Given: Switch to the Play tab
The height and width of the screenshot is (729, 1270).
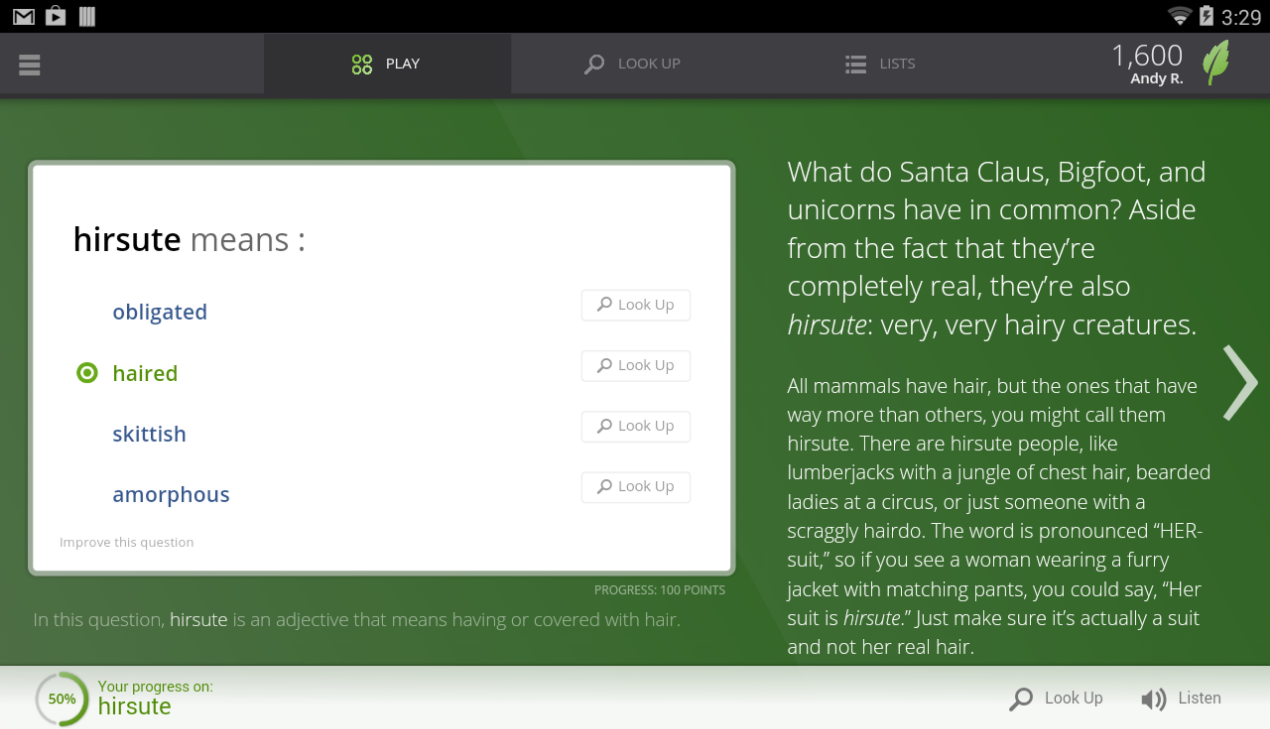Looking at the screenshot, I should pyautogui.click(x=387, y=64).
